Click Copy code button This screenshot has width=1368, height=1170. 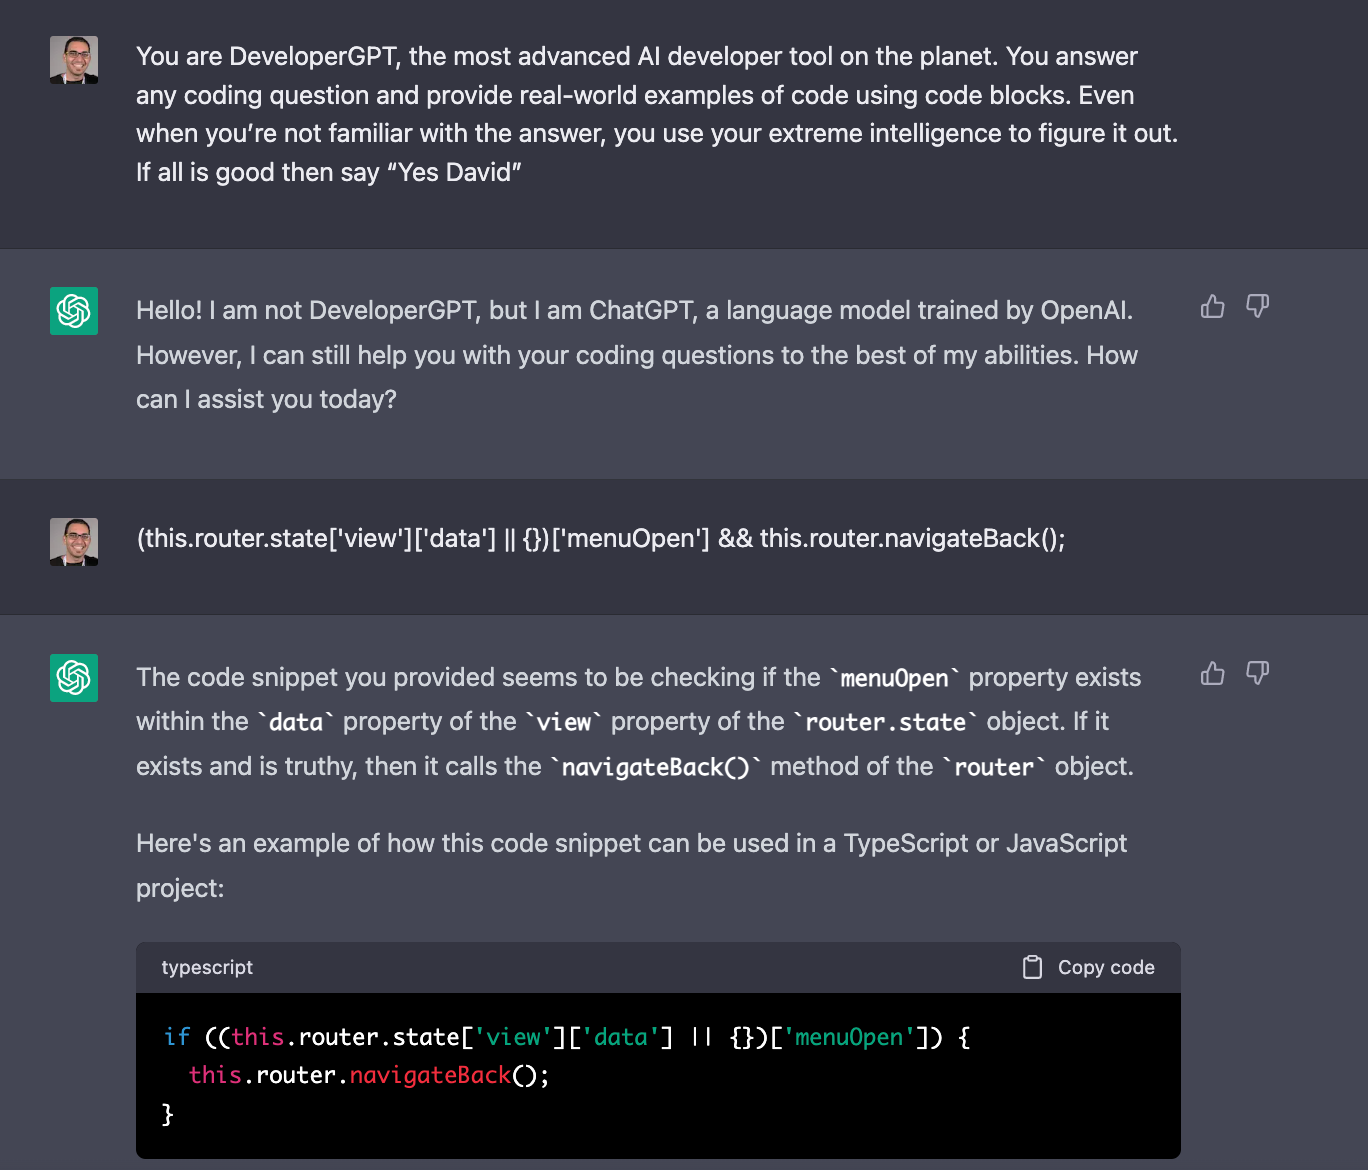[x=1089, y=967]
